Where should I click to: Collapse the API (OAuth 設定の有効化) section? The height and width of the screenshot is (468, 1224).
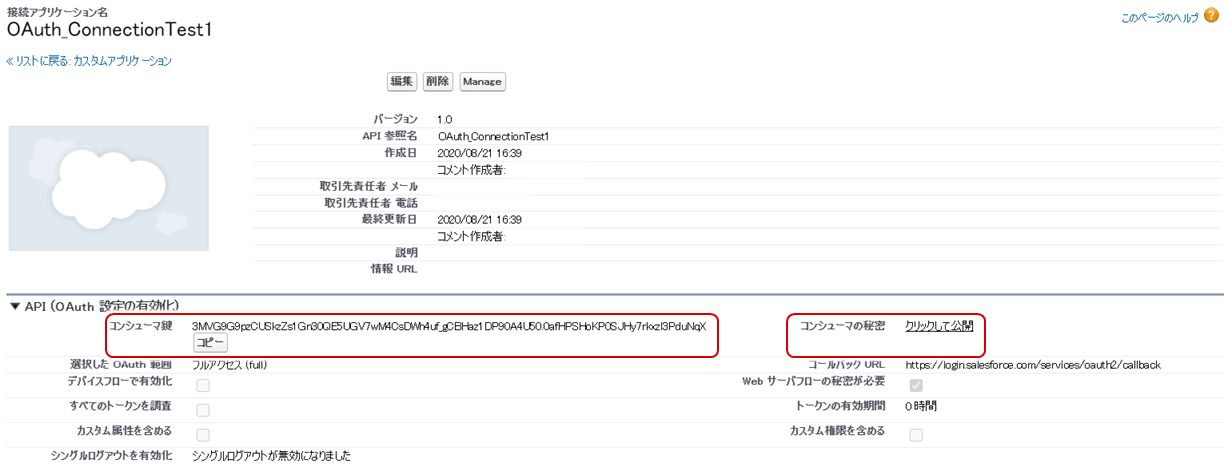[13, 305]
